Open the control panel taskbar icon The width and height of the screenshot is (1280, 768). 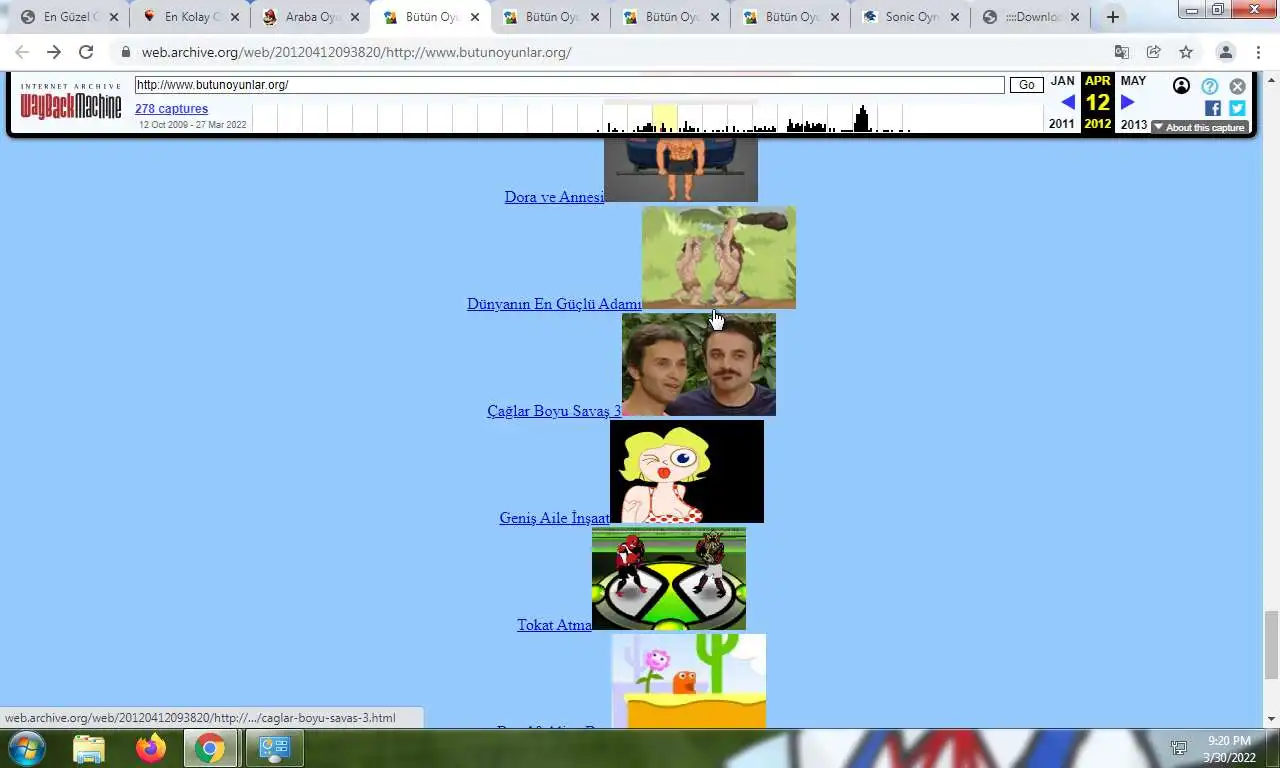click(273, 748)
